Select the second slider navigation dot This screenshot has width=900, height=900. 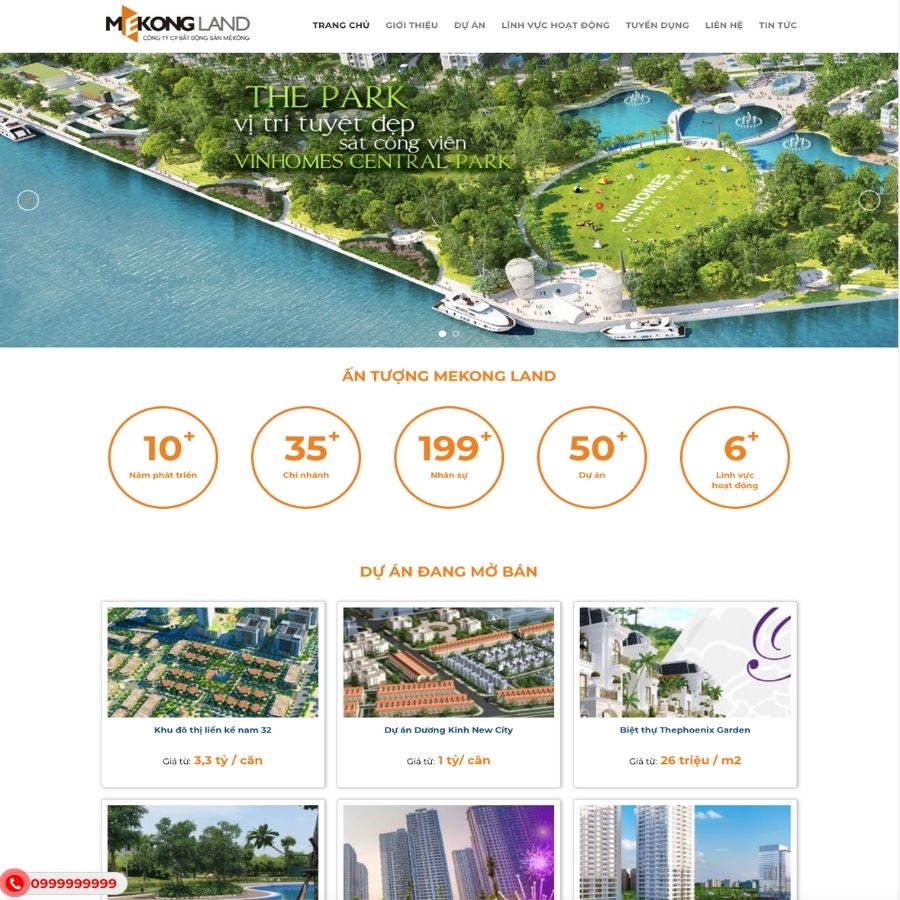coord(456,332)
